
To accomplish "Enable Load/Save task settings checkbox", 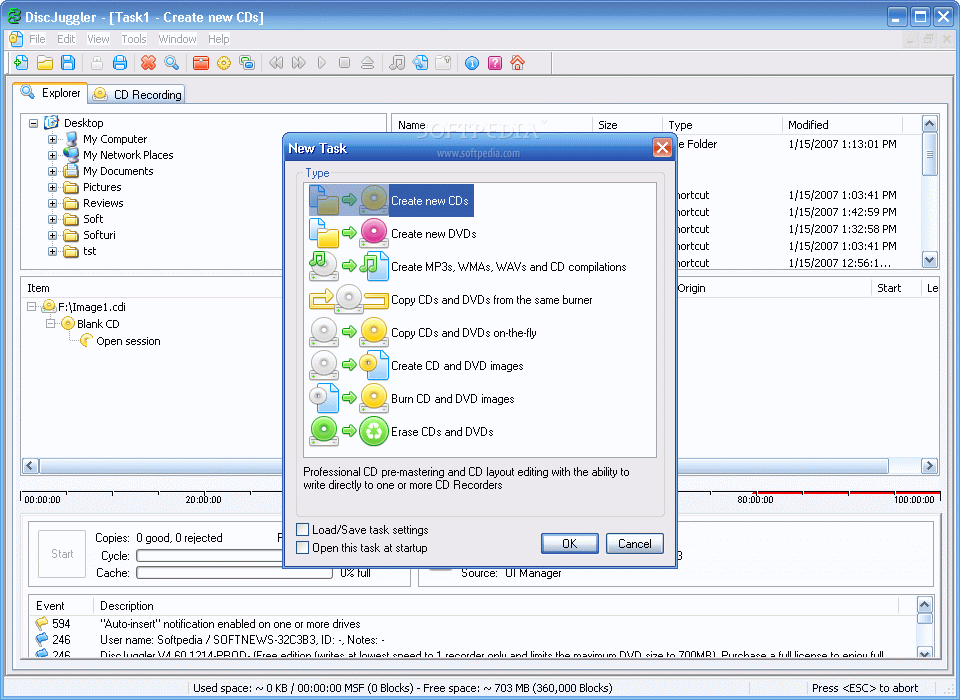I will pyautogui.click(x=302, y=529).
